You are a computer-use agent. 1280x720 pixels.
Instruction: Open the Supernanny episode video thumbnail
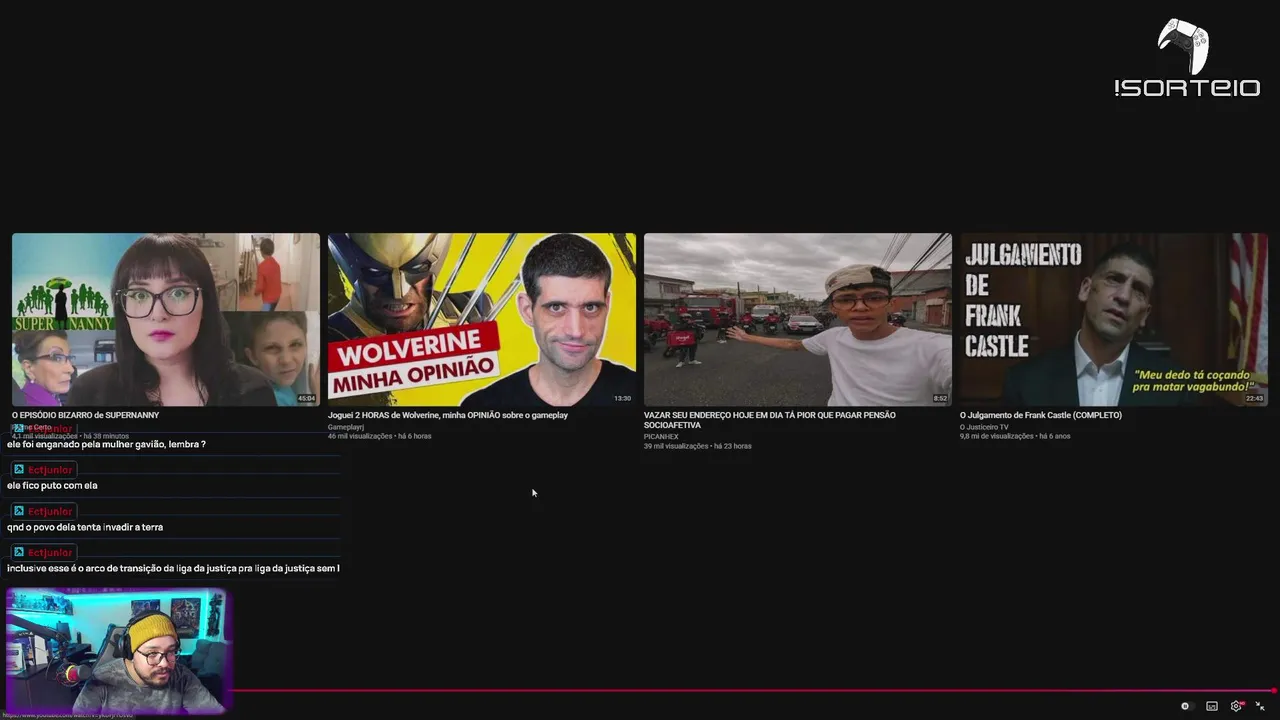166,319
